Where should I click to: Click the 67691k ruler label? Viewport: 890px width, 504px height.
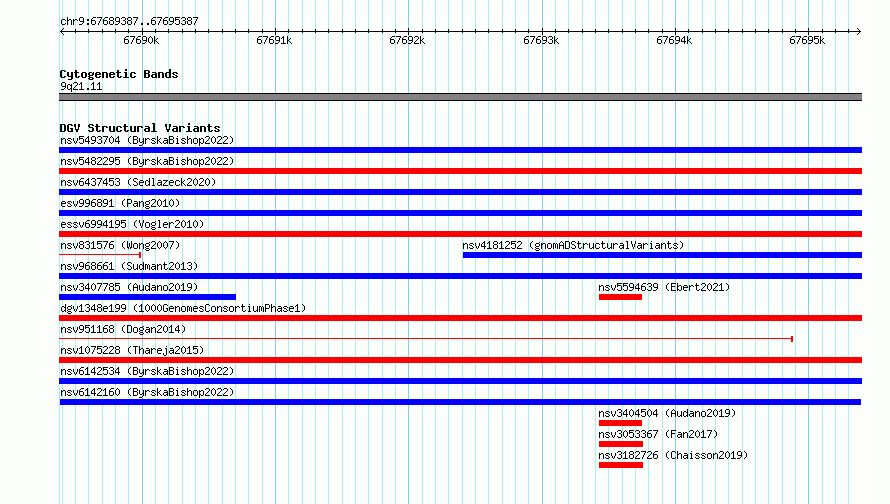274,40
